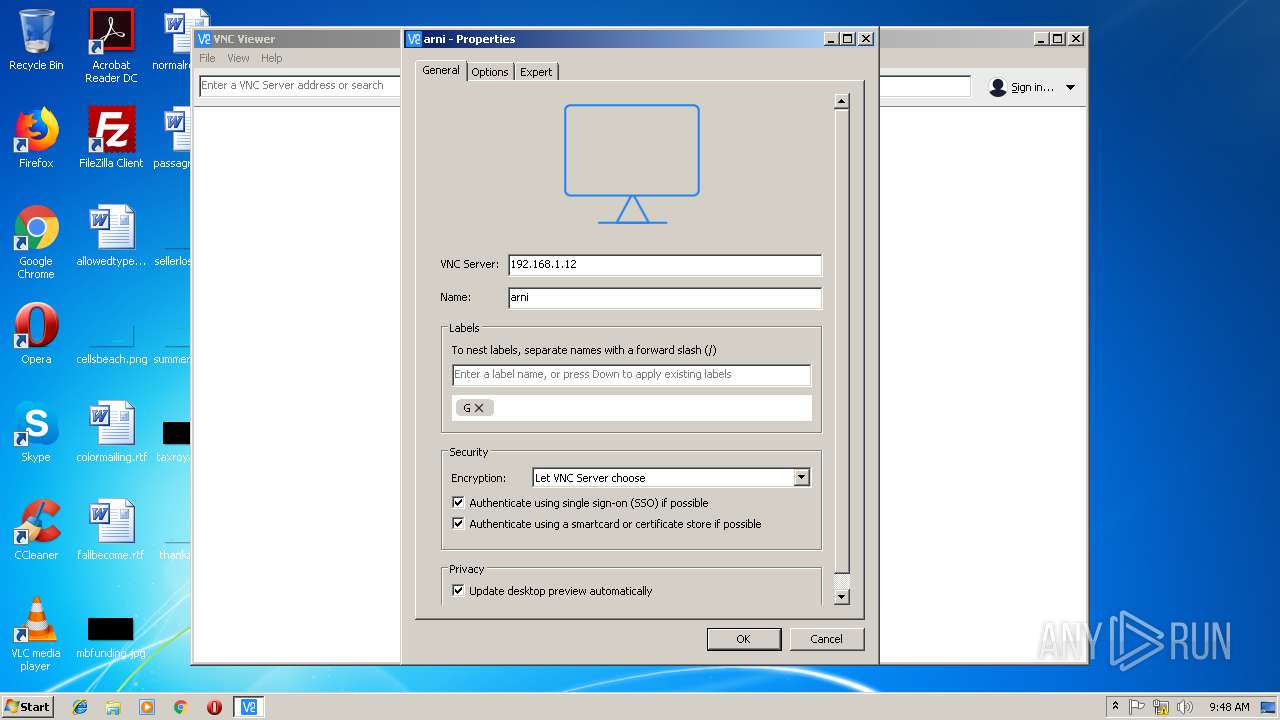Open fallbecome.rtf file on desktop
1280x720 pixels.
tap(111, 530)
